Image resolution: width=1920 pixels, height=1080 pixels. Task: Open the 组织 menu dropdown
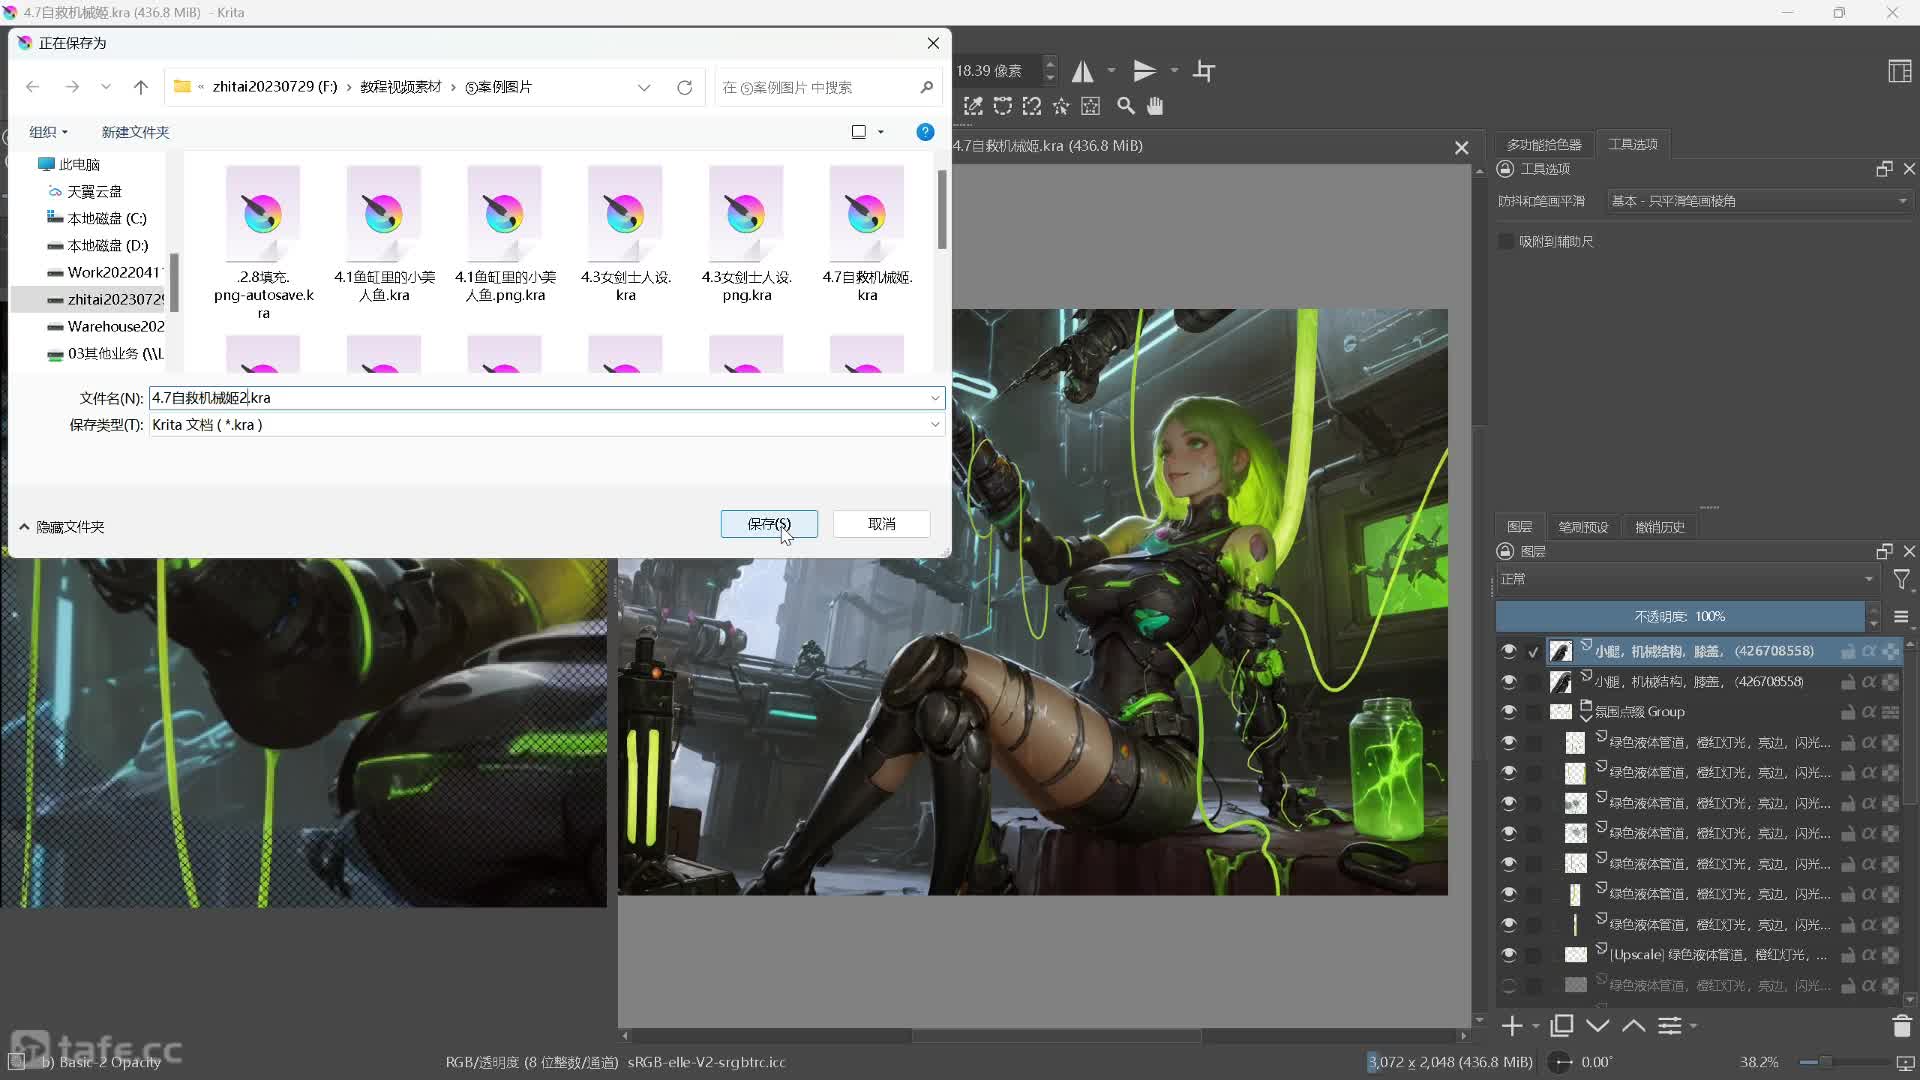[x=48, y=132]
